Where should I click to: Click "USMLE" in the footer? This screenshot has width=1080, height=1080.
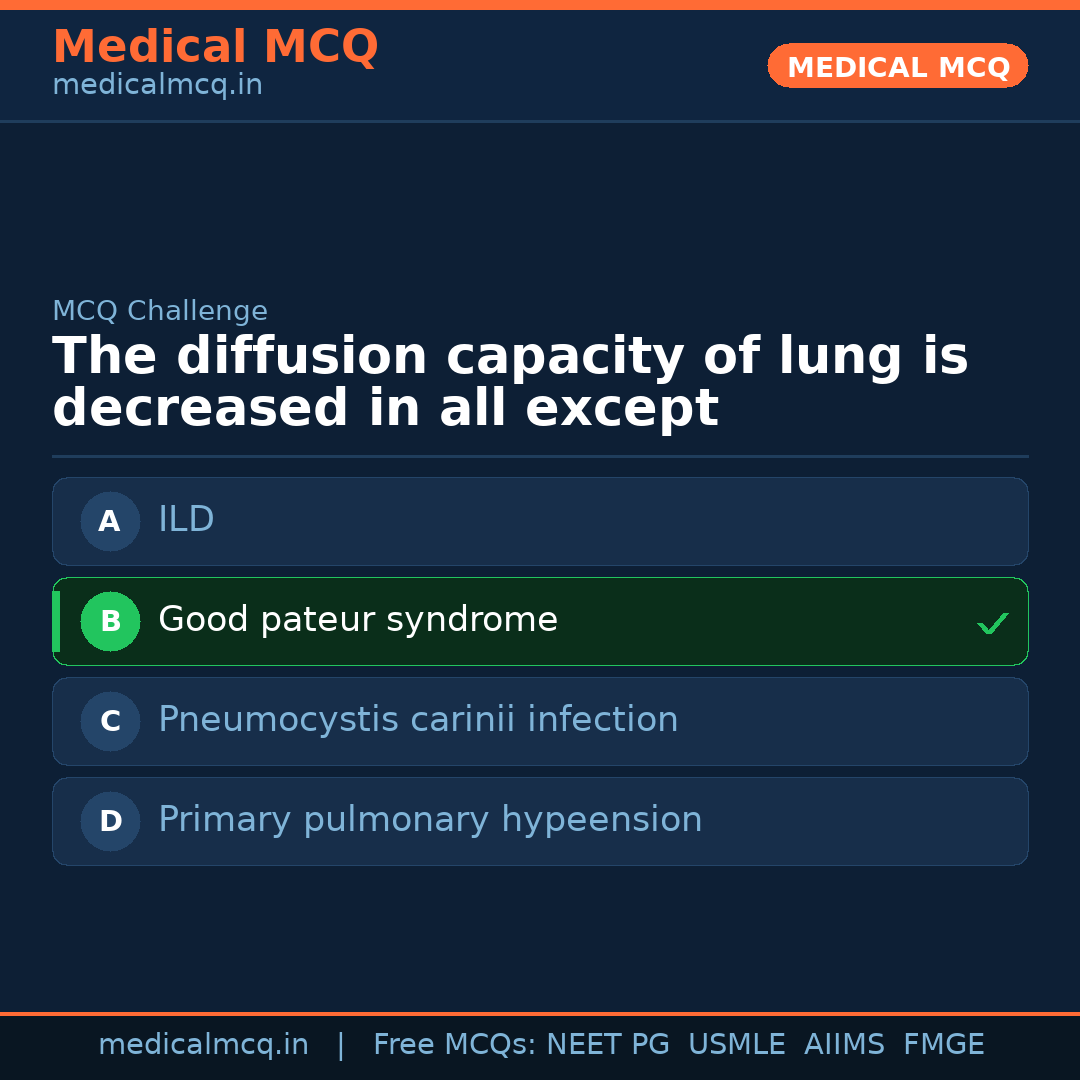click(x=736, y=1045)
